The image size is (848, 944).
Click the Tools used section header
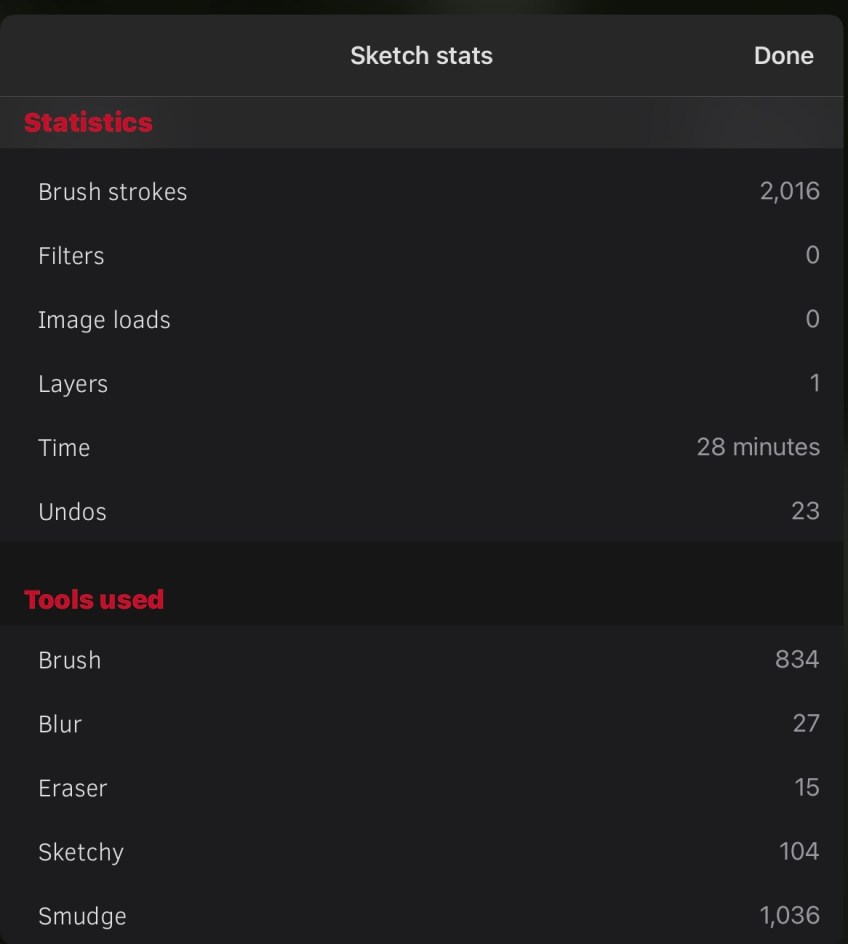tap(94, 600)
